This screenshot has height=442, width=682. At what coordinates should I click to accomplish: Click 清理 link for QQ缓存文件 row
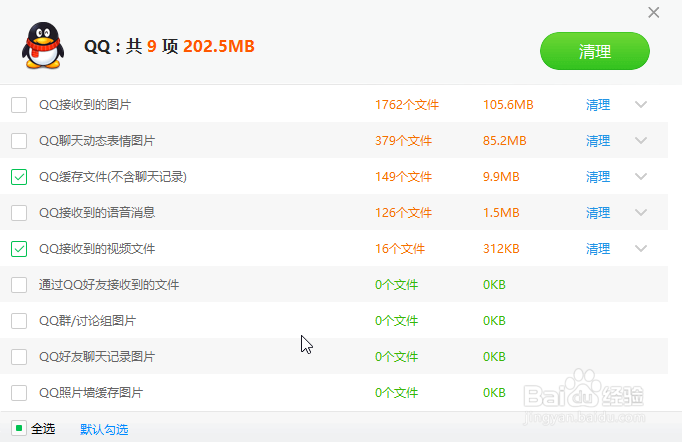click(x=598, y=177)
